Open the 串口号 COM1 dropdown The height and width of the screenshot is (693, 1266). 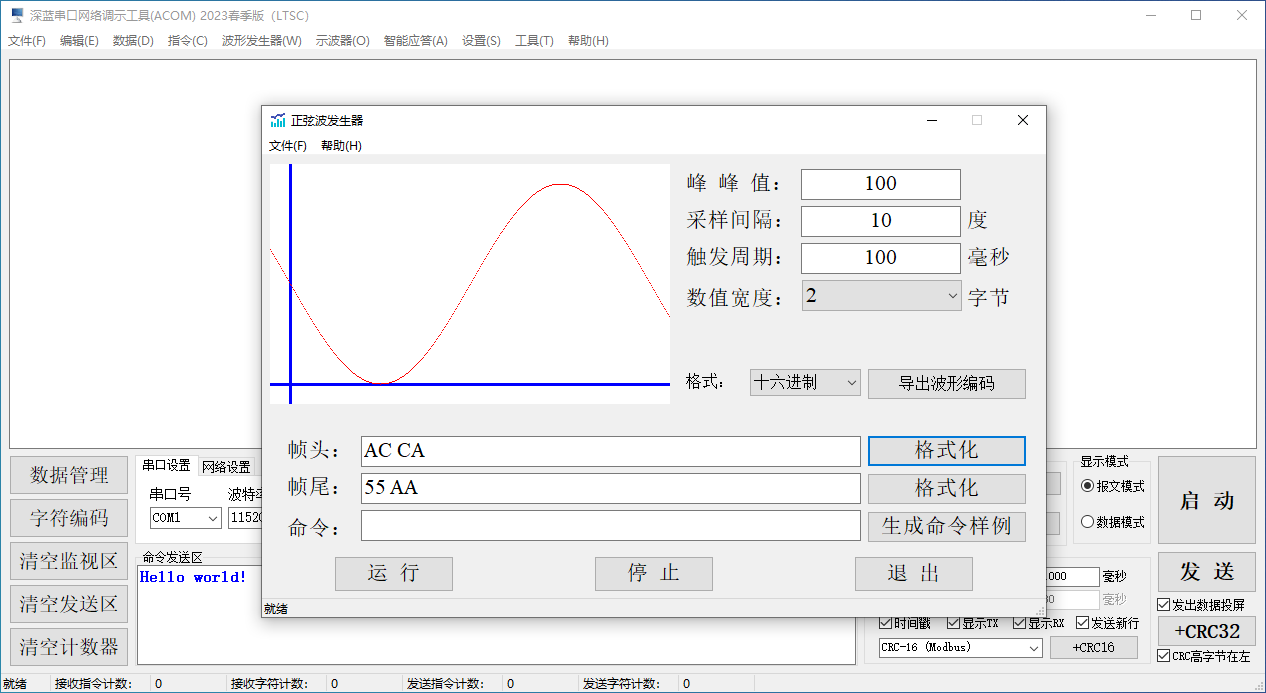[186, 518]
